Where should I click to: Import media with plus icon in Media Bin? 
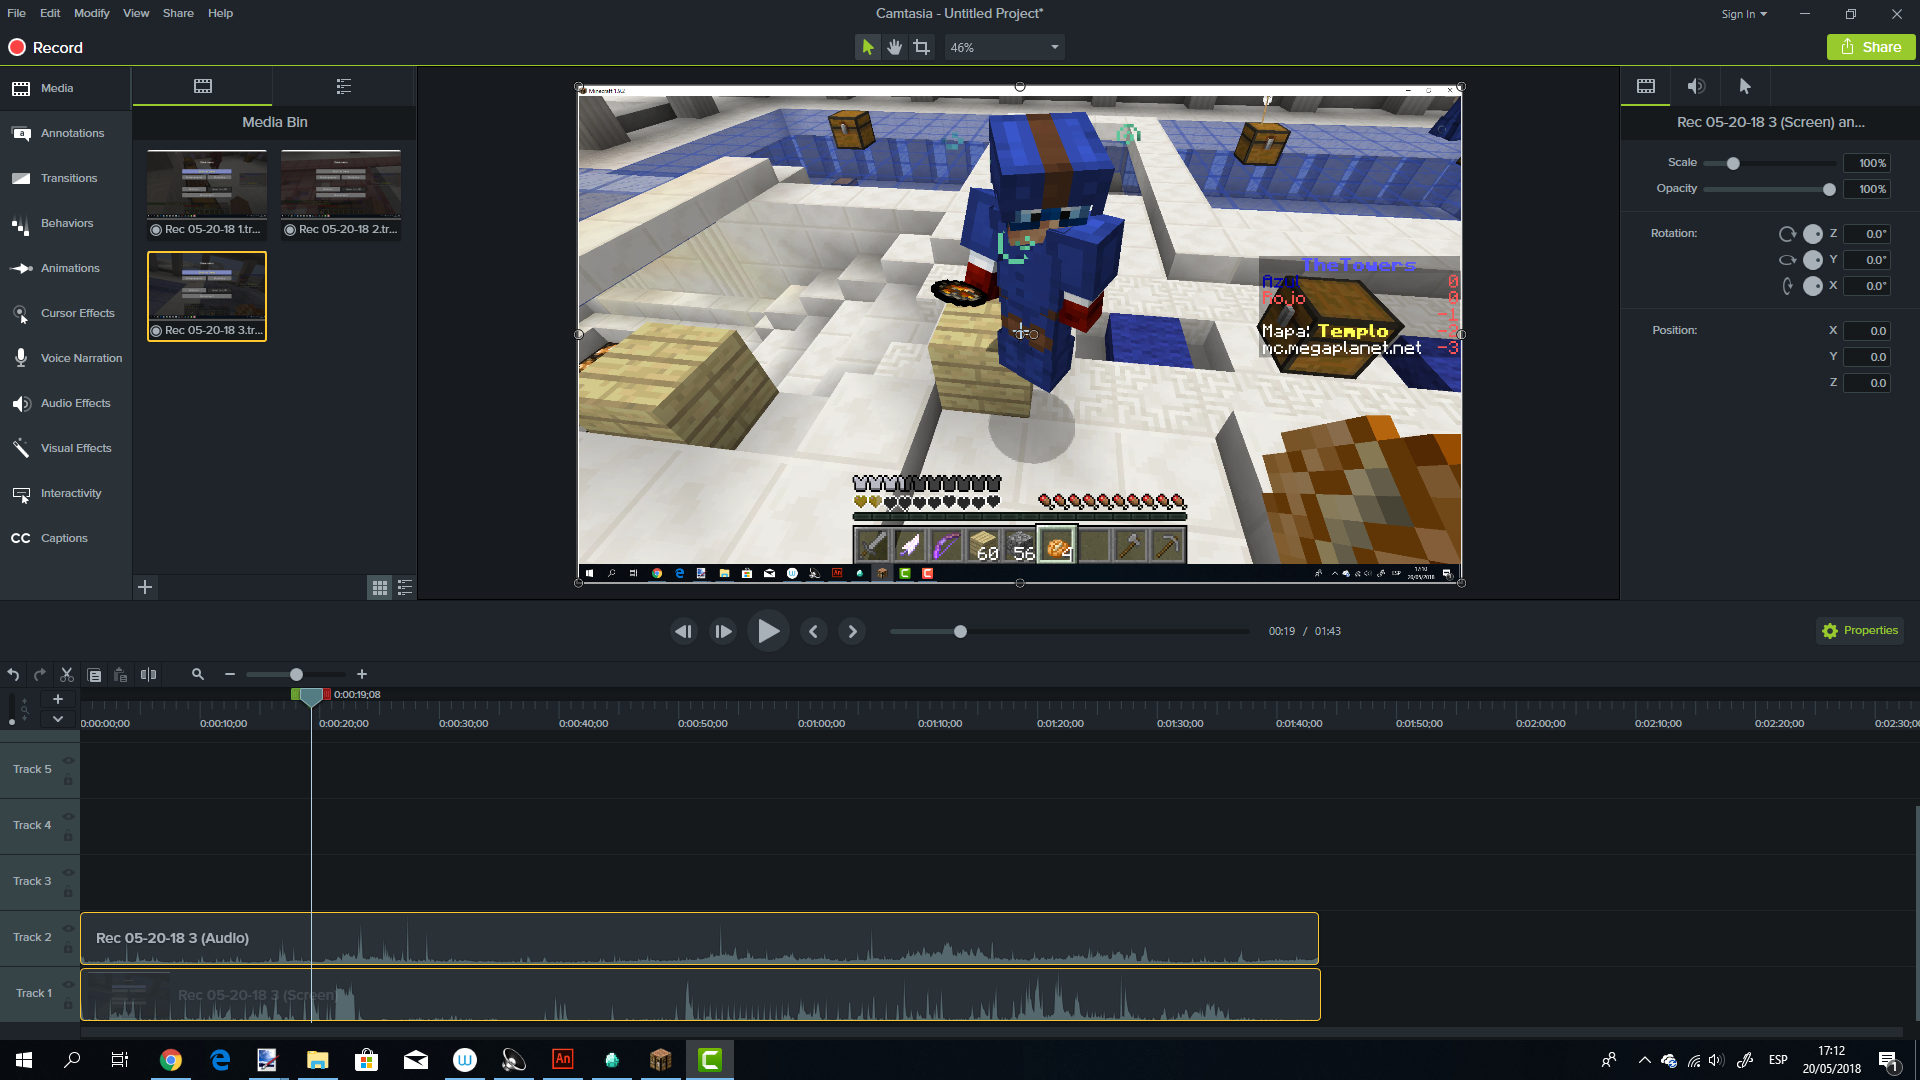tap(145, 587)
